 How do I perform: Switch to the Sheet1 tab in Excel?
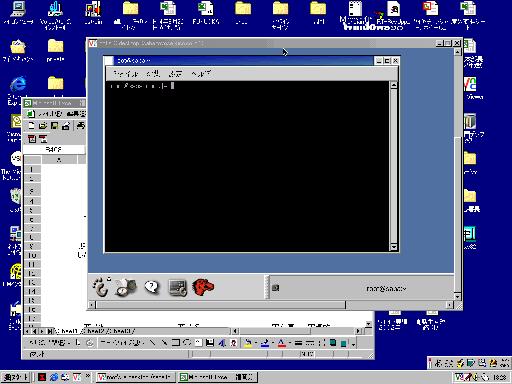coord(69,331)
